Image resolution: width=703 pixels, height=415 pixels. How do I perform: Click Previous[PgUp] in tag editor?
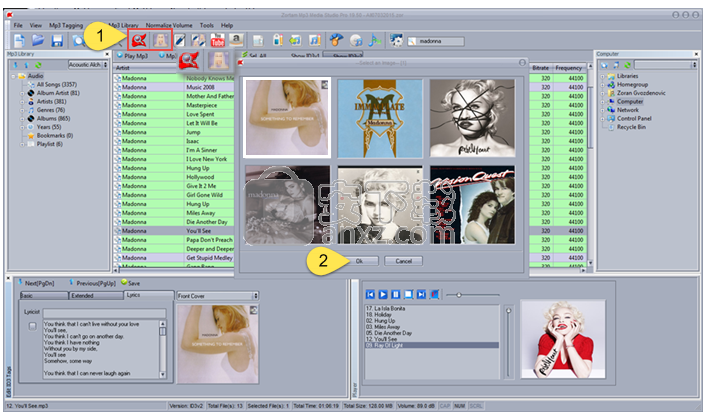pyautogui.click(x=92, y=283)
